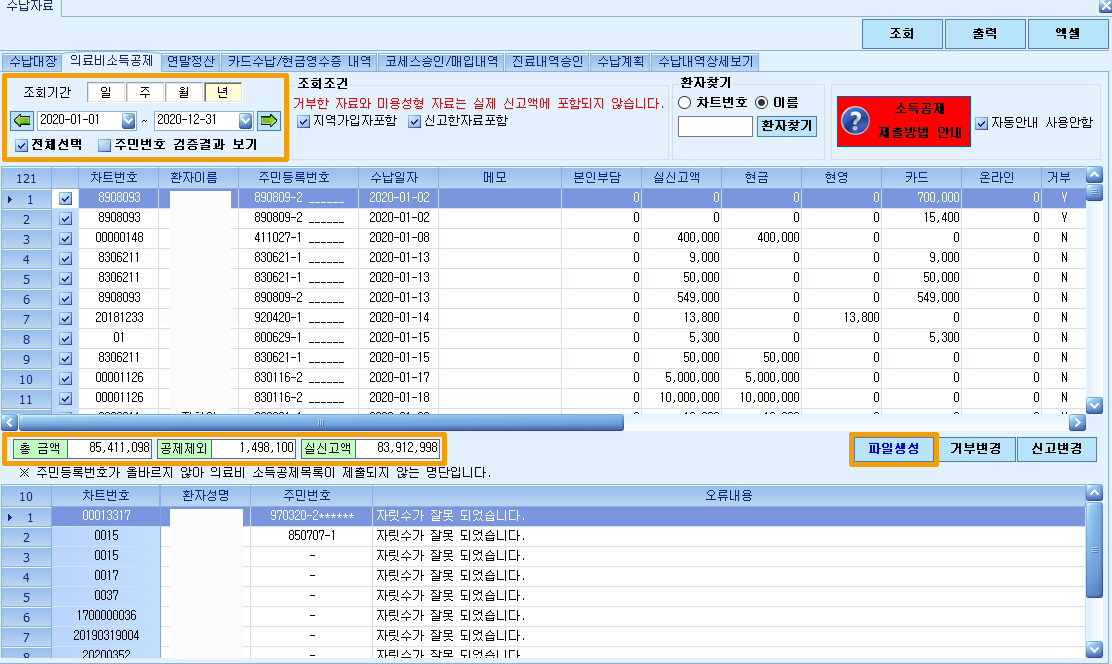This screenshot has width=1112, height=664.
Task: Select error row with chart 20190319004
Action: (543, 636)
